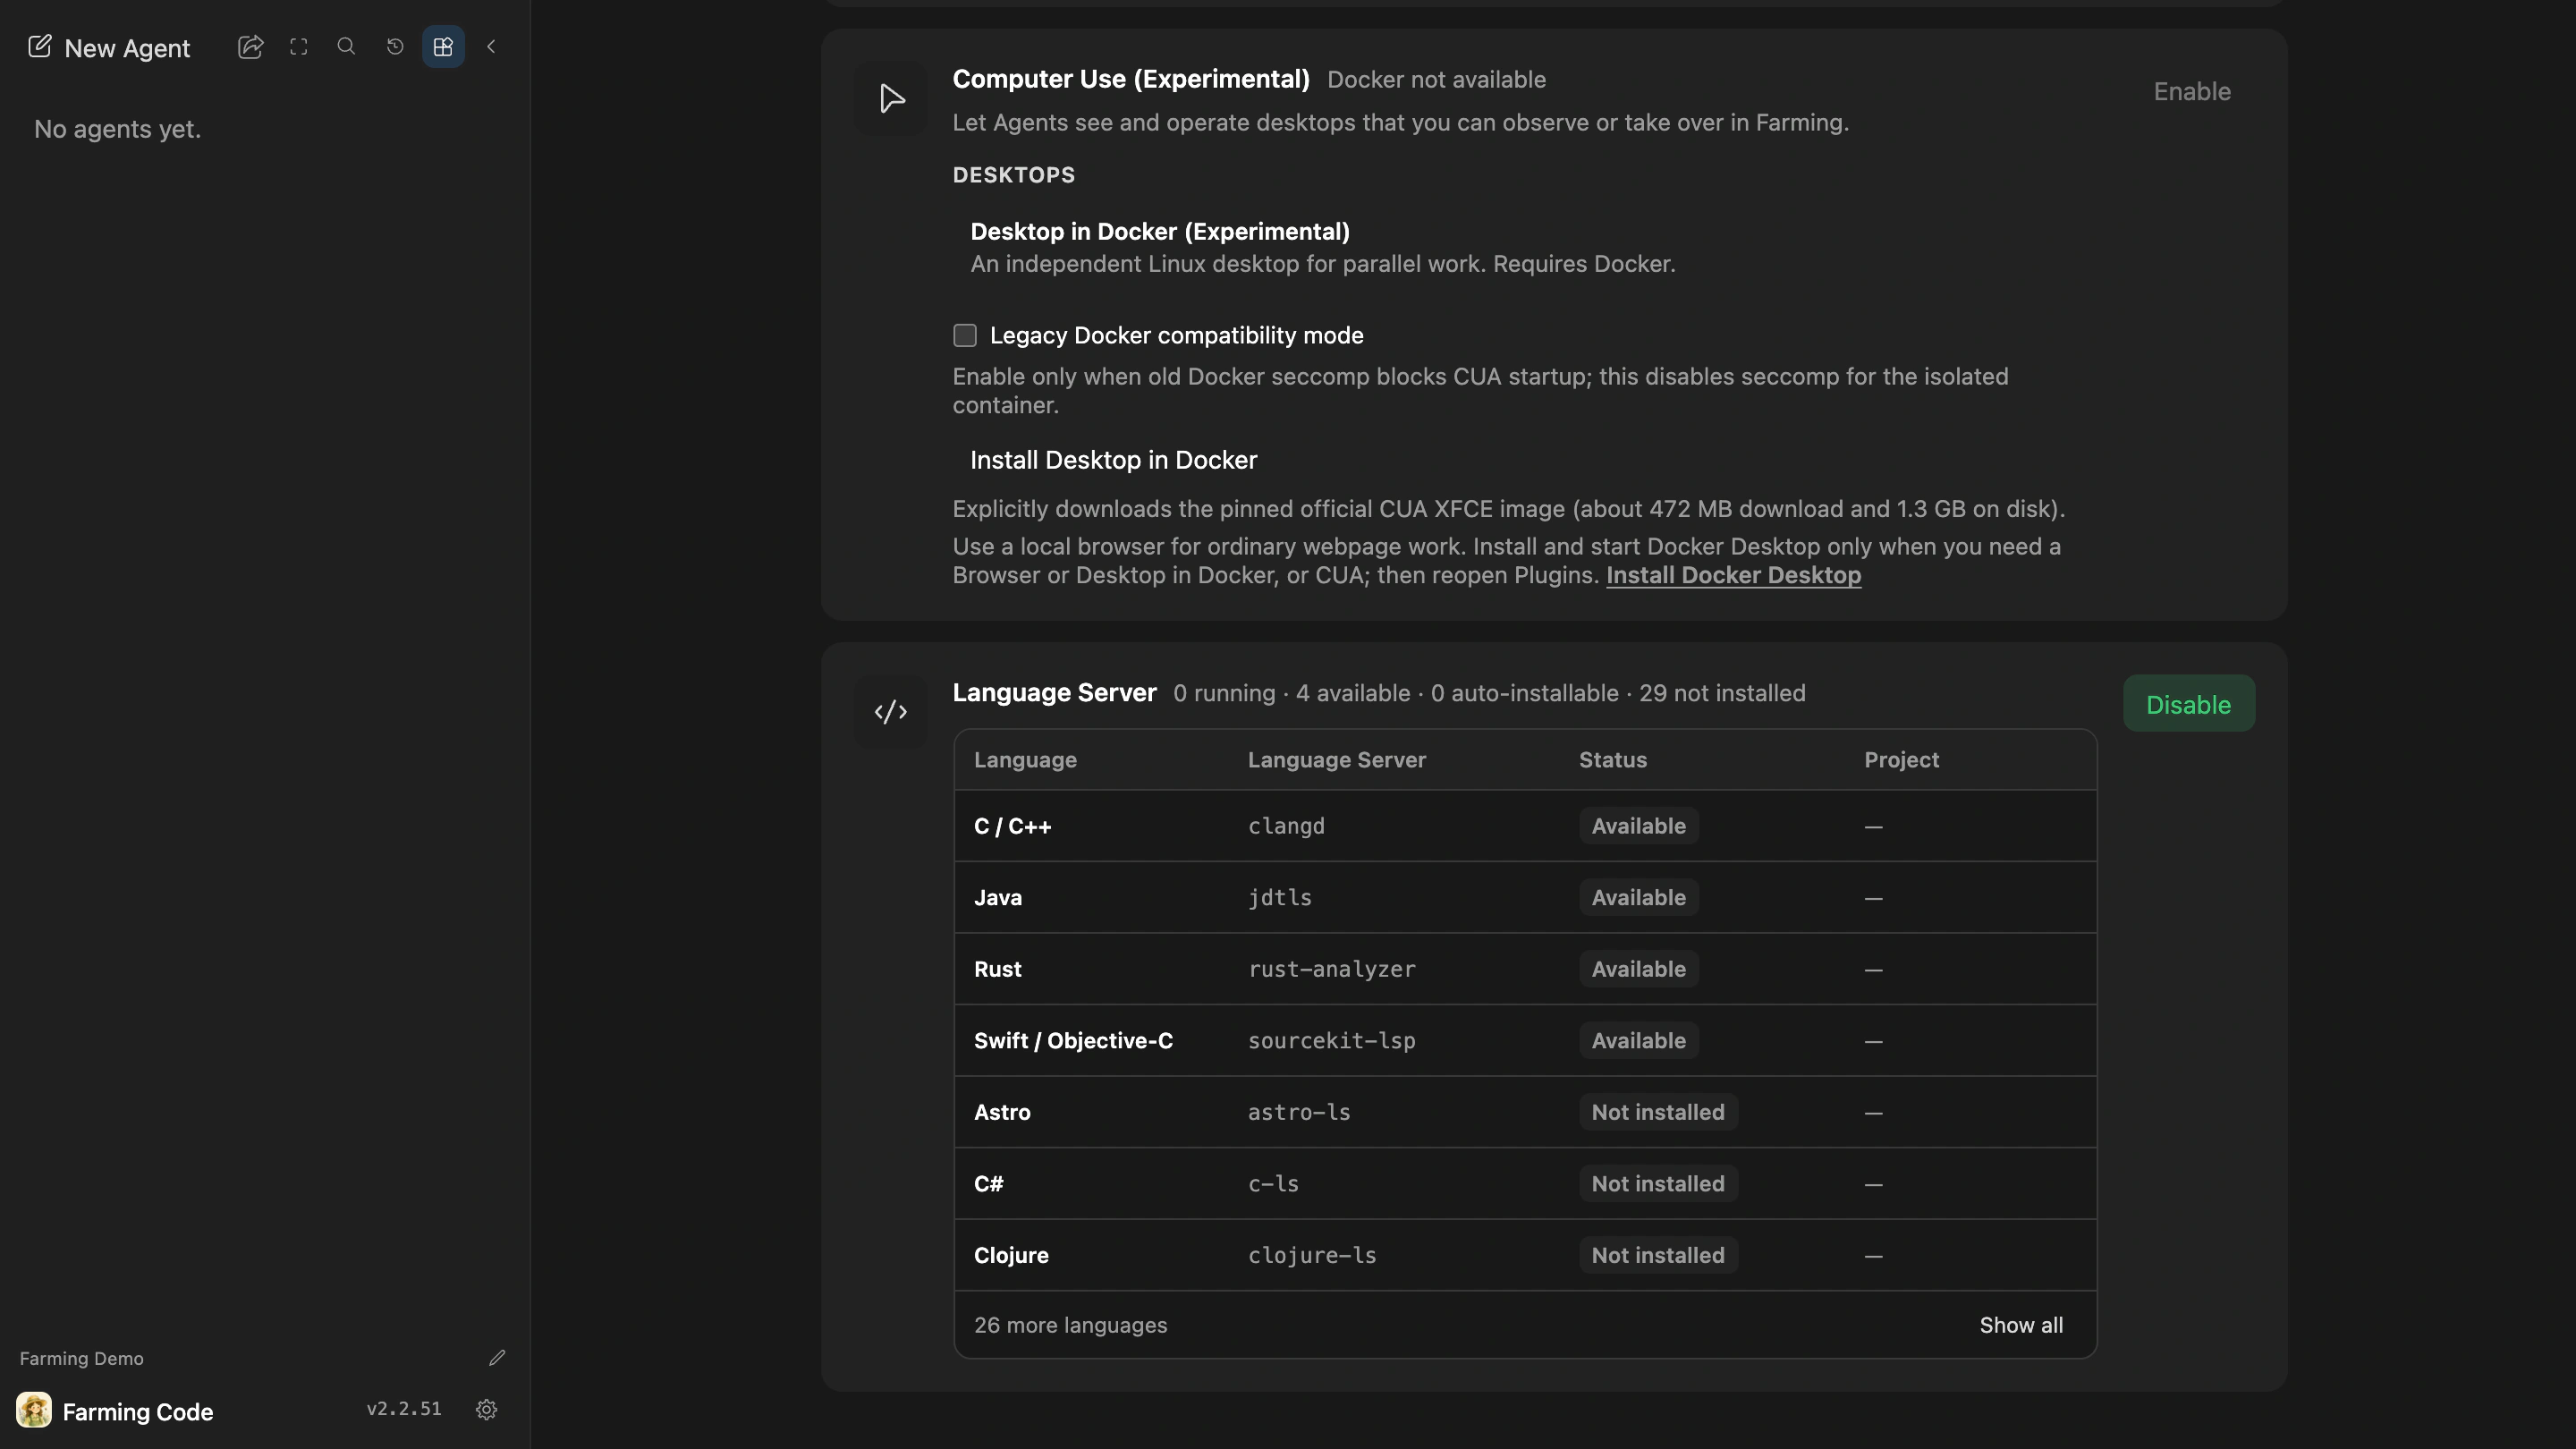Image resolution: width=2576 pixels, height=1449 pixels.
Task: Open history clock icon
Action: click(x=395, y=47)
